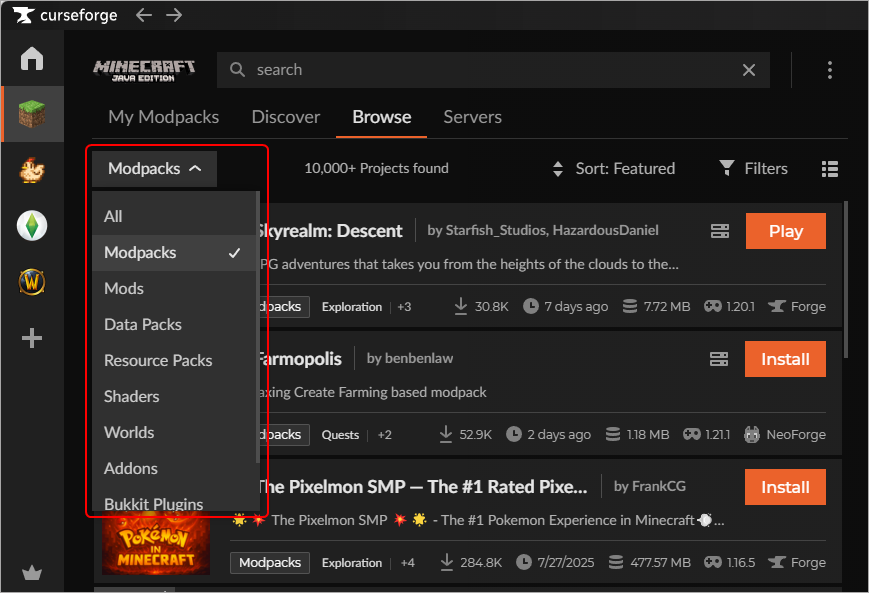Open the premium crown icon
Image resolution: width=869 pixels, height=593 pixels.
(32, 572)
